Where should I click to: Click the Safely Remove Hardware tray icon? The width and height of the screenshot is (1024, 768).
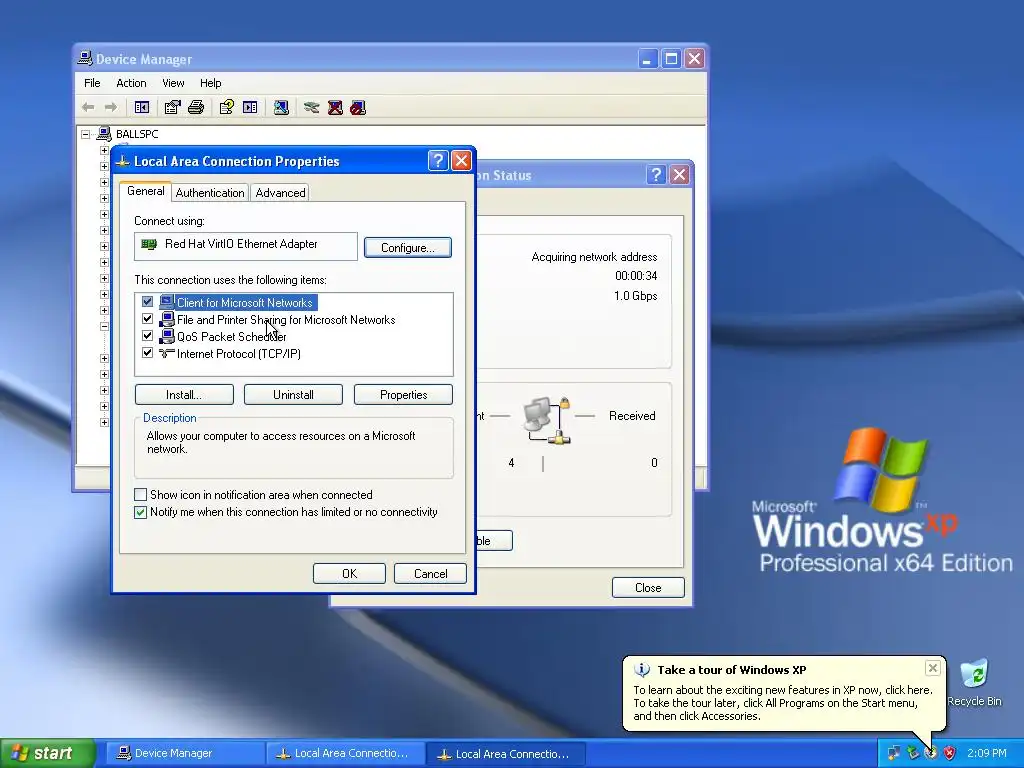pyautogui.click(x=912, y=753)
